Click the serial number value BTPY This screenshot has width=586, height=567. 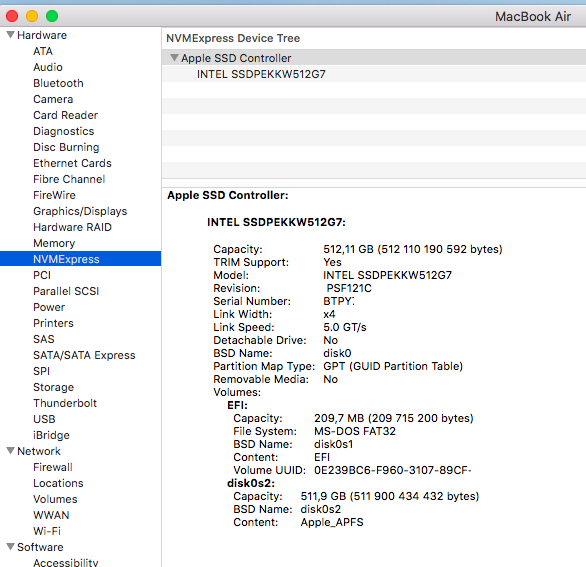pos(339,301)
